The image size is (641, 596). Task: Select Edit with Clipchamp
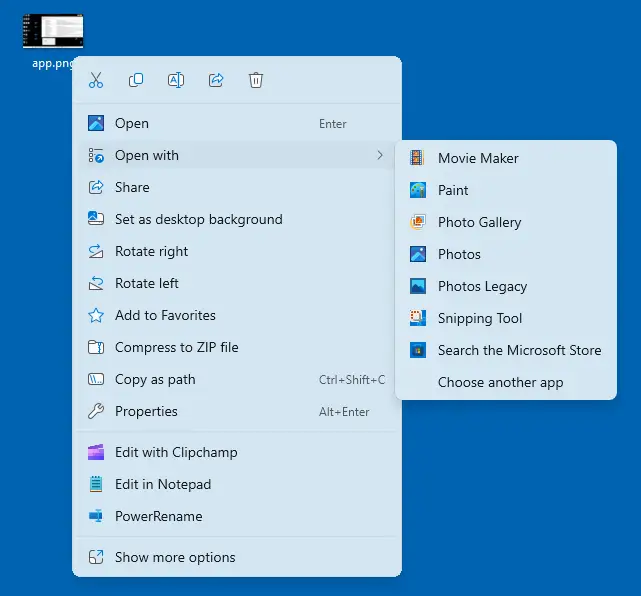[x=237, y=452]
